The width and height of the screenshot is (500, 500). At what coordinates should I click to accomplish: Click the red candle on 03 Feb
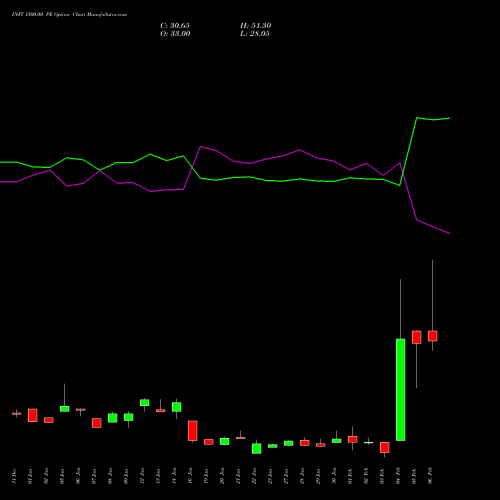click(x=385, y=447)
